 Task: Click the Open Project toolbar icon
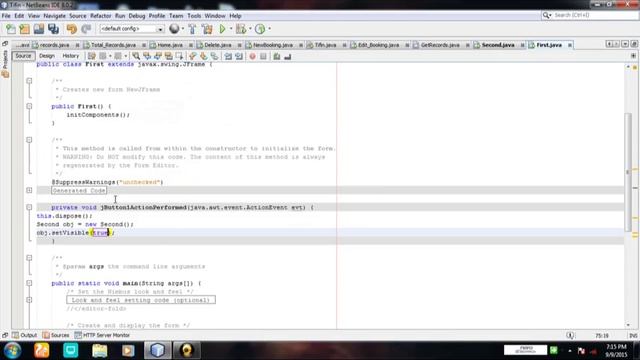tap(39, 29)
